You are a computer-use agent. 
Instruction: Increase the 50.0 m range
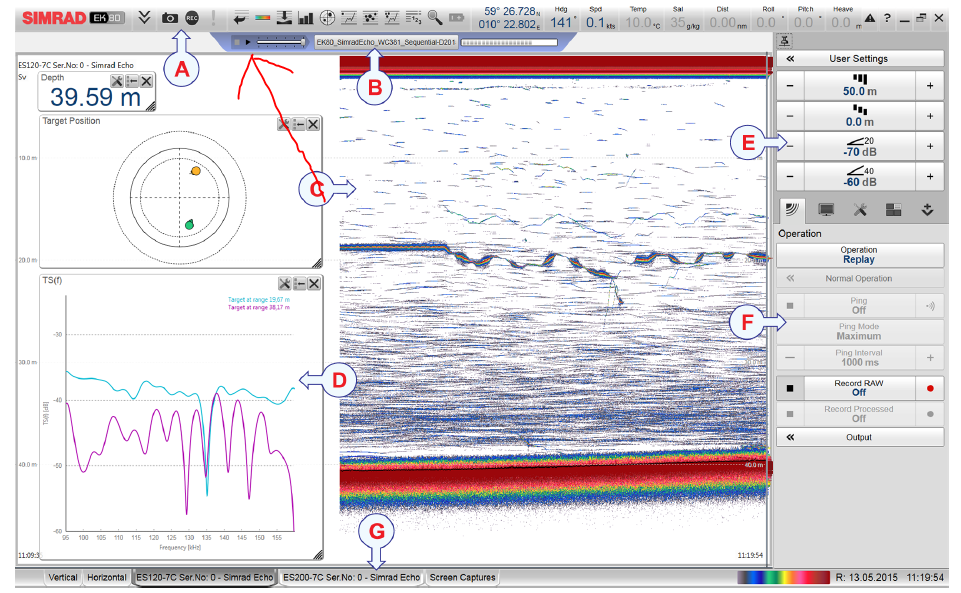pos(930,86)
